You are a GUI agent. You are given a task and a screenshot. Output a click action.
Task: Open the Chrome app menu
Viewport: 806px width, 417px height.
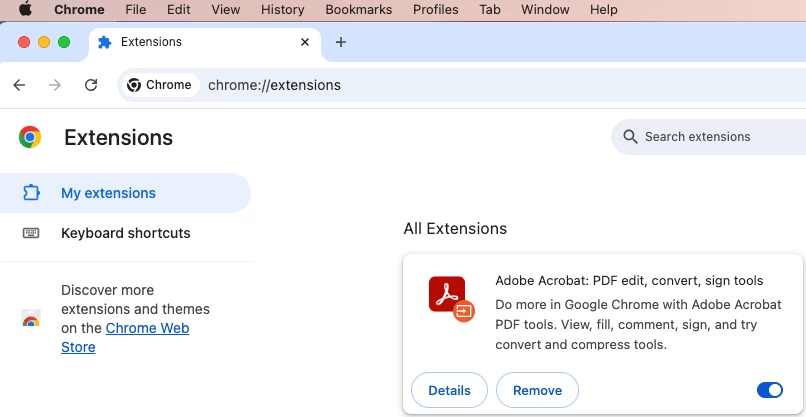click(79, 9)
